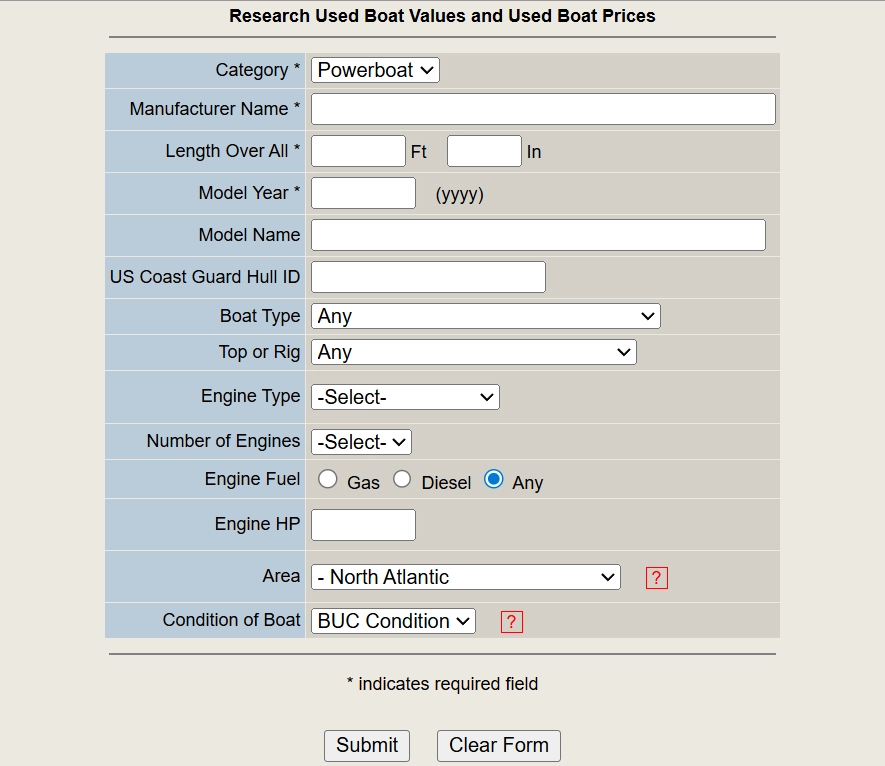Open the Condition of Boat help icon
The height and width of the screenshot is (766, 885).
tap(511, 622)
